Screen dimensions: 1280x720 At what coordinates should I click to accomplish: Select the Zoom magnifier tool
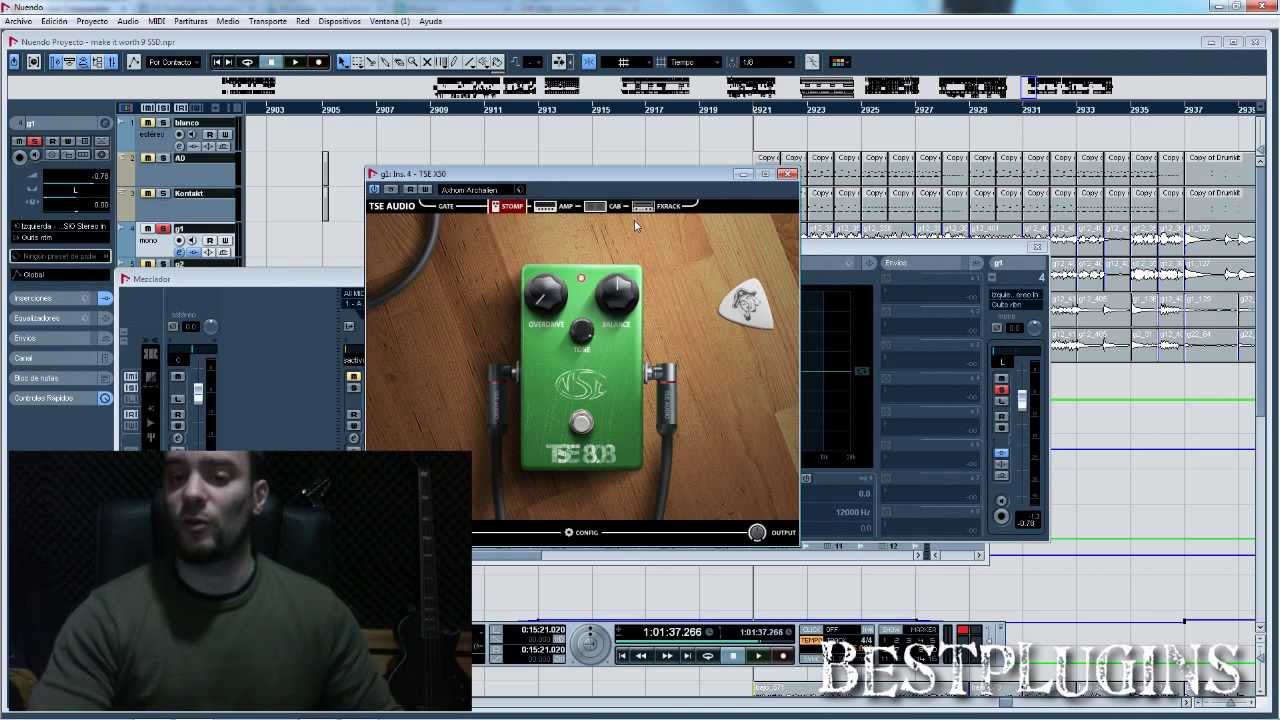tap(412, 62)
